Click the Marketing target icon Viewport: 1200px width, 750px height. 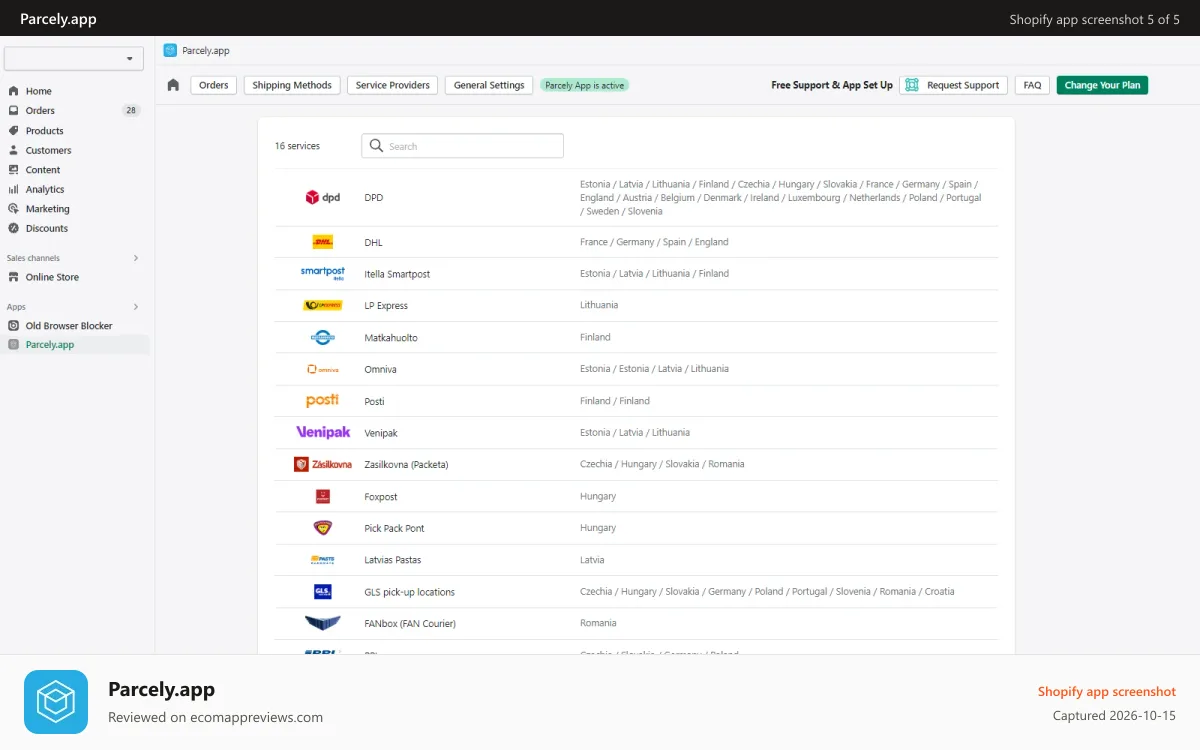click(13, 208)
